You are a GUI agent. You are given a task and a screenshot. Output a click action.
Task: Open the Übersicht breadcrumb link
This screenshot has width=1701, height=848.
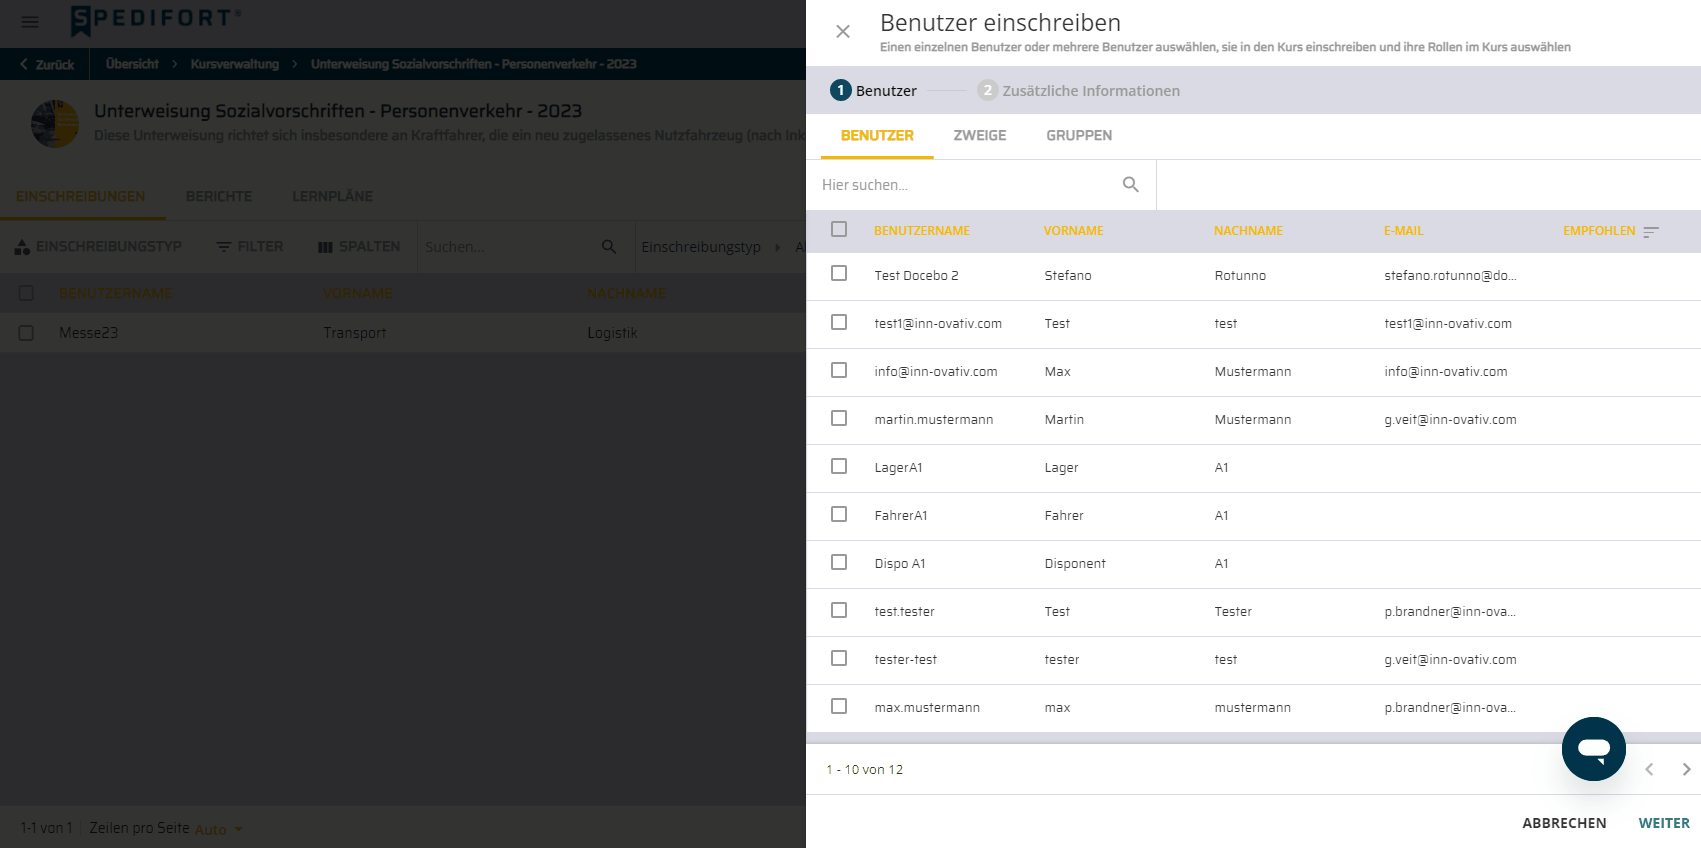coord(132,64)
